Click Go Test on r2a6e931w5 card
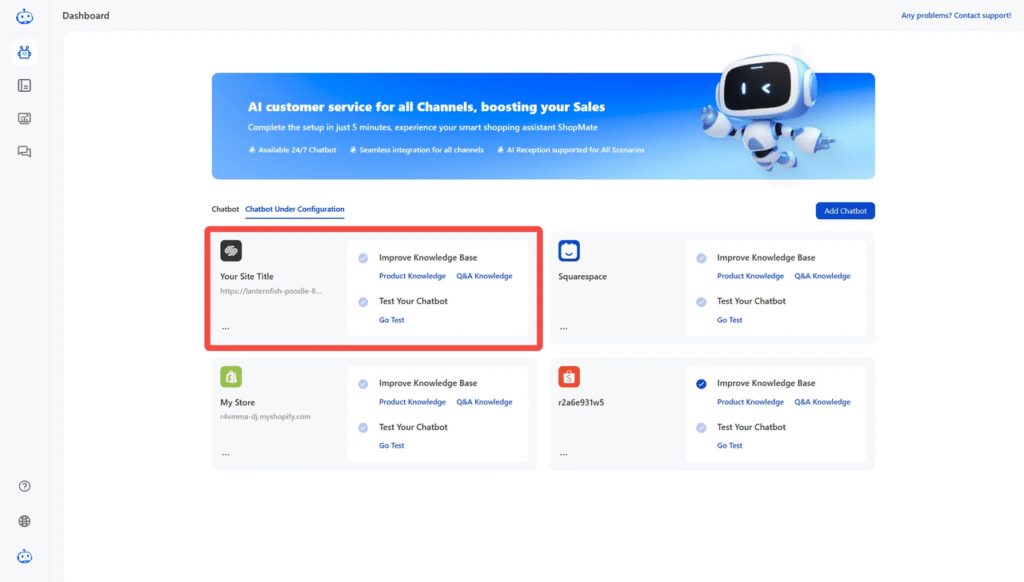 [x=729, y=445]
